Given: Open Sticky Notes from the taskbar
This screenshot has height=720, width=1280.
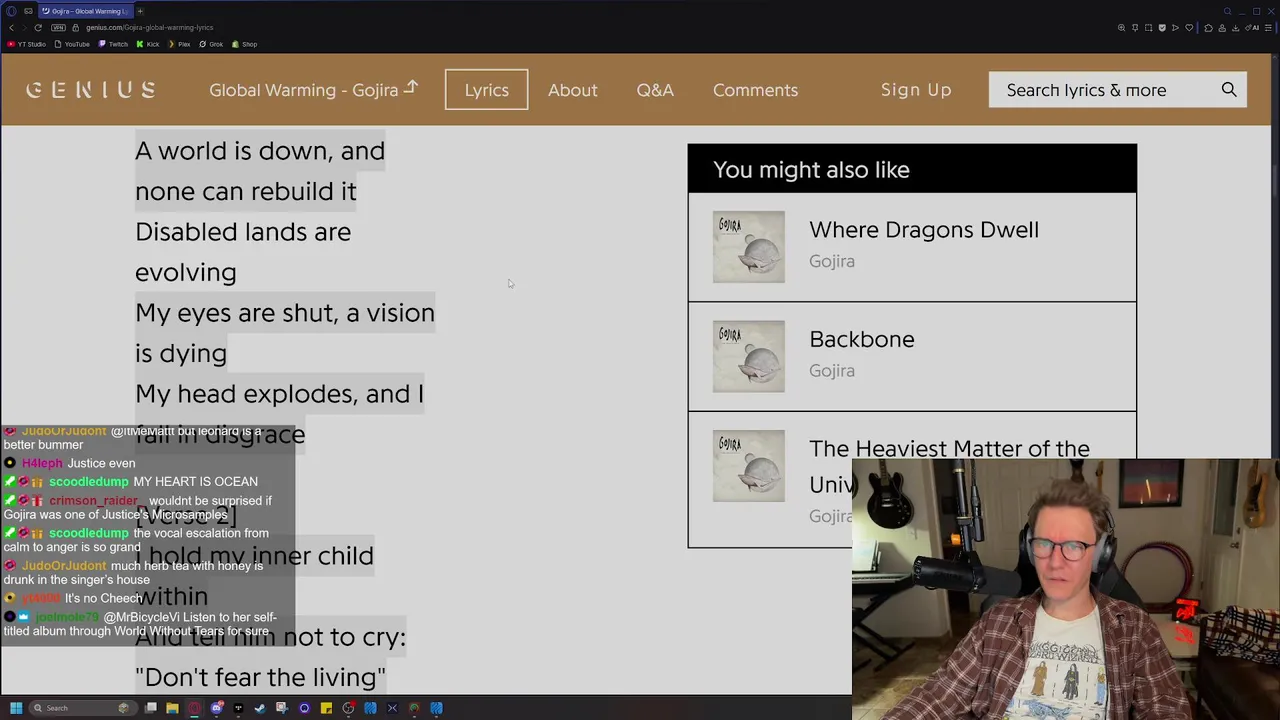Looking at the screenshot, I should click(326, 708).
